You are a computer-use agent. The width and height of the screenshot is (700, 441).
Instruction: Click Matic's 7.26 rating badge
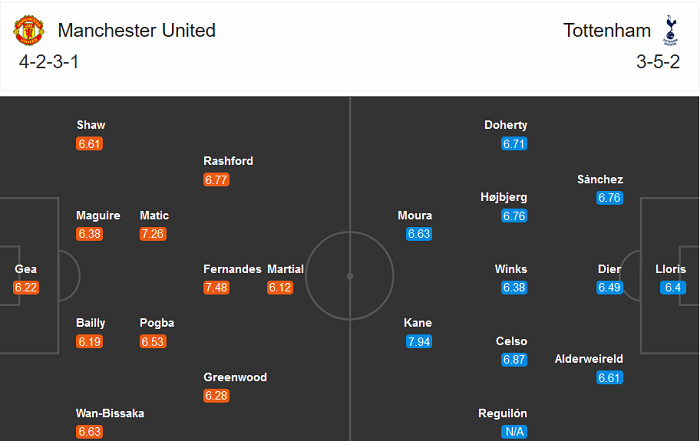coord(153,234)
